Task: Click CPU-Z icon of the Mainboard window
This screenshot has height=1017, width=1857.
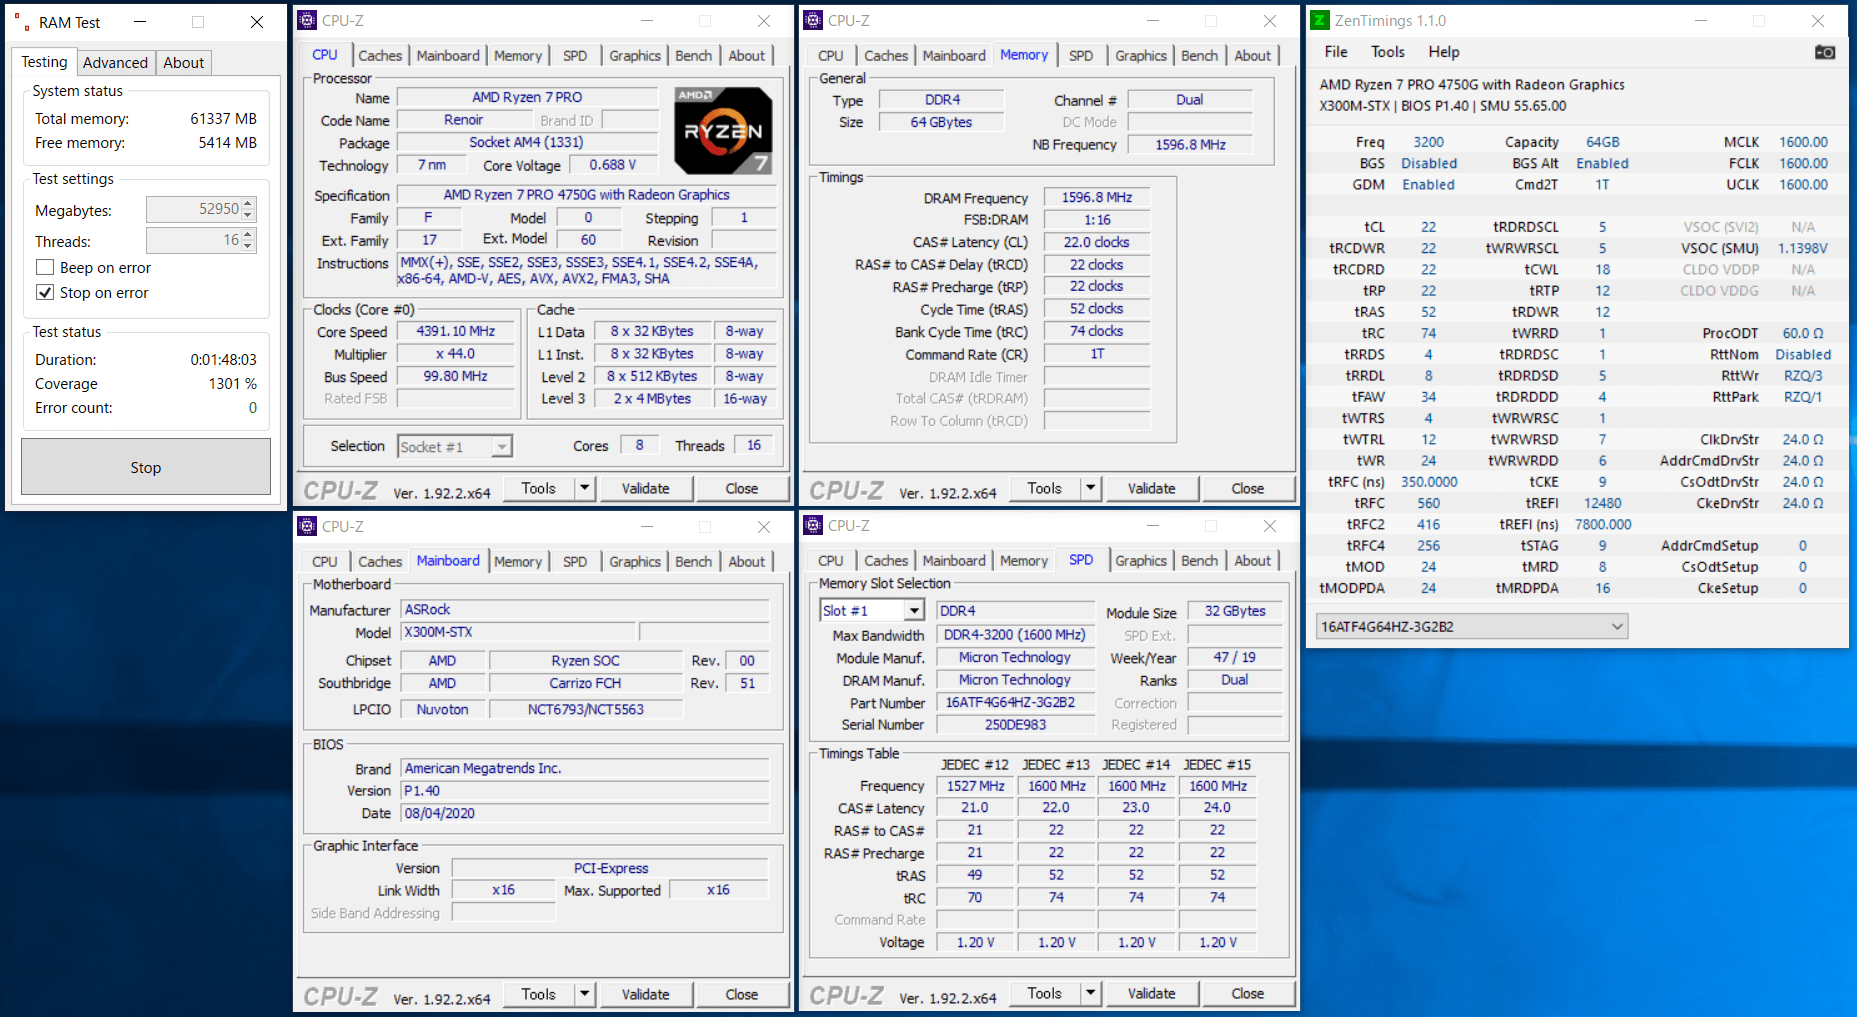Action: point(308,527)
